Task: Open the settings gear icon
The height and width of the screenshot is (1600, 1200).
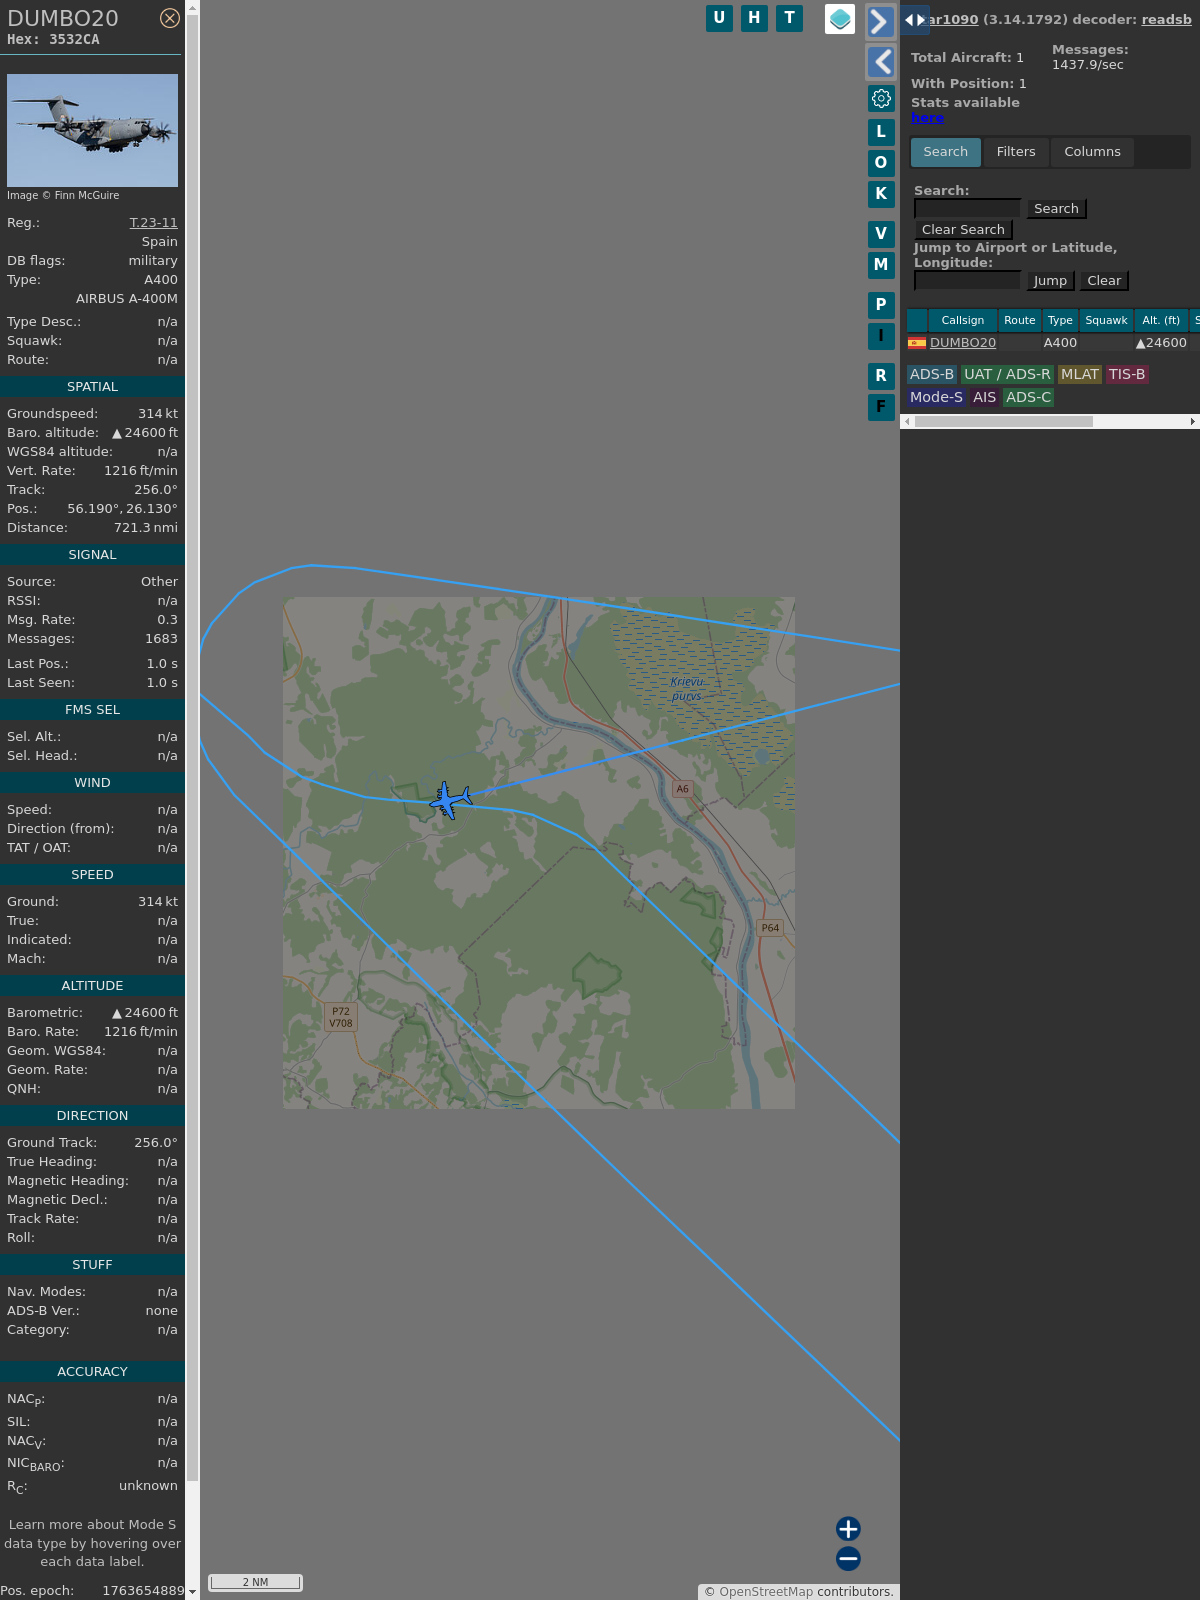Action: tap(881, 98)
